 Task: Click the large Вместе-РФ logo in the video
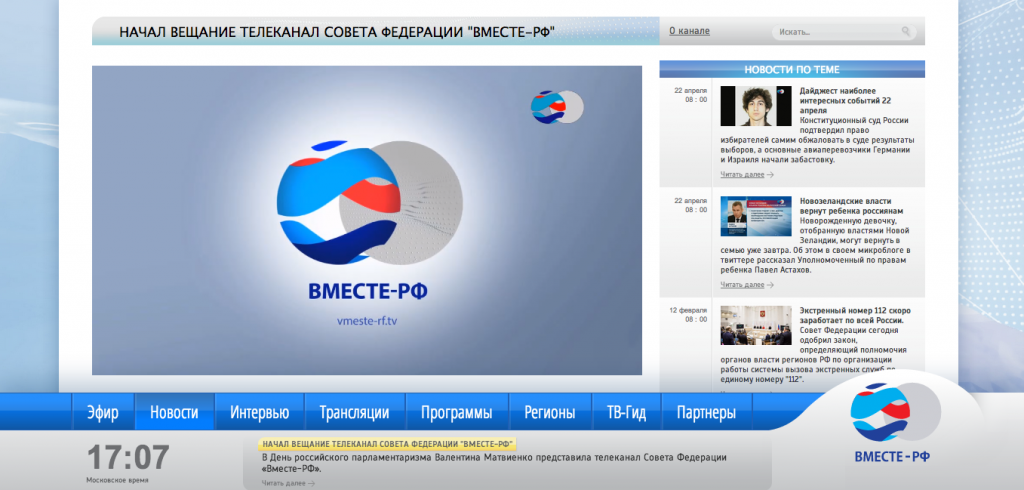pyautogui.click(x=369, y=203)
